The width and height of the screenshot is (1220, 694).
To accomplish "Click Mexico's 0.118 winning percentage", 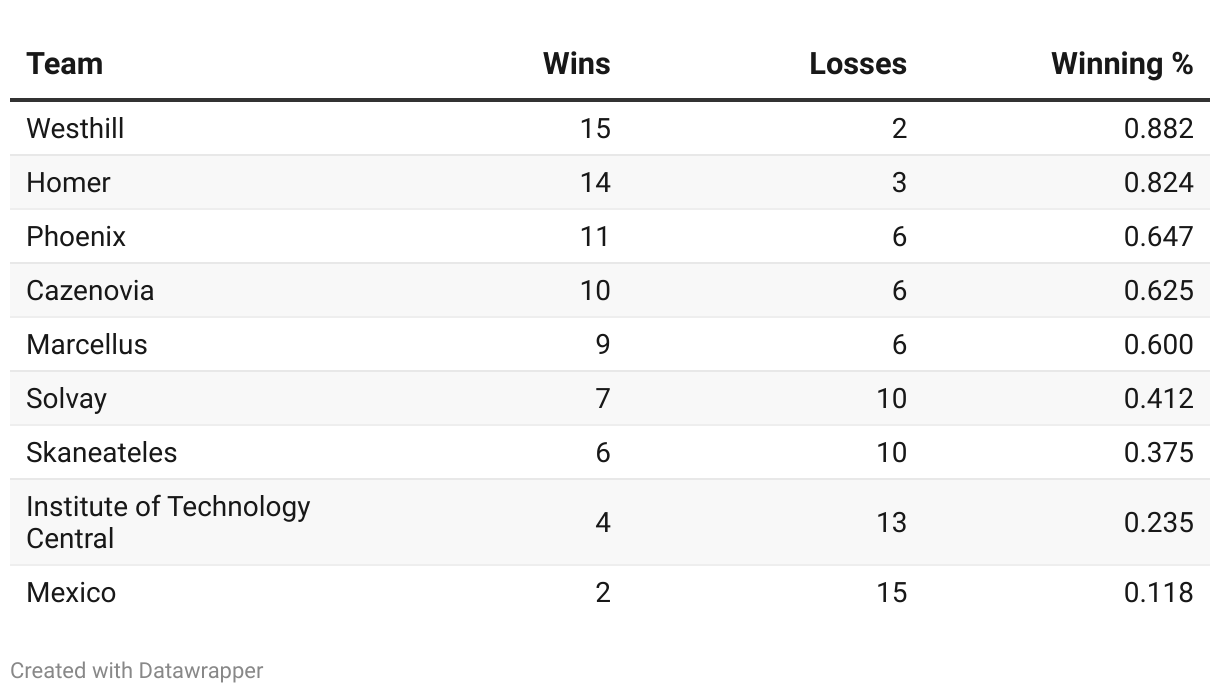I will [x=1159, y=592].
